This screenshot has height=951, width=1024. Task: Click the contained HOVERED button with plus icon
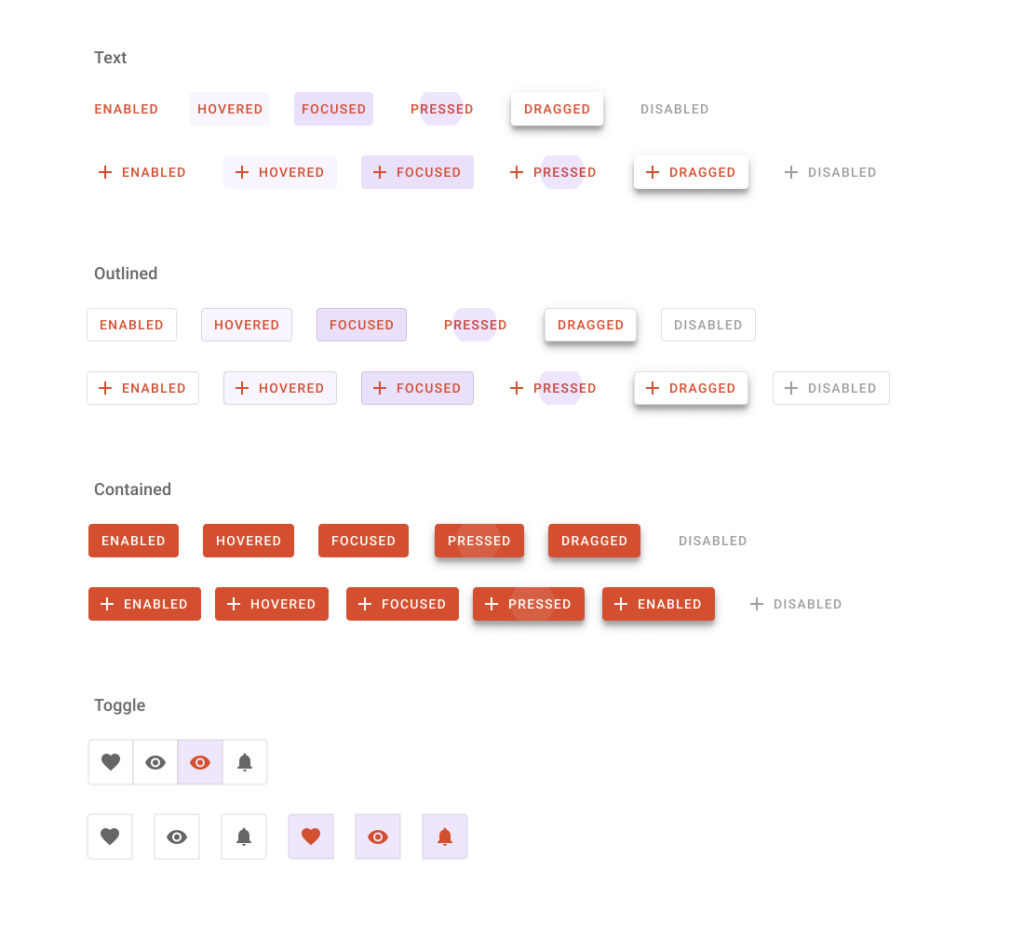pos(272,604)
